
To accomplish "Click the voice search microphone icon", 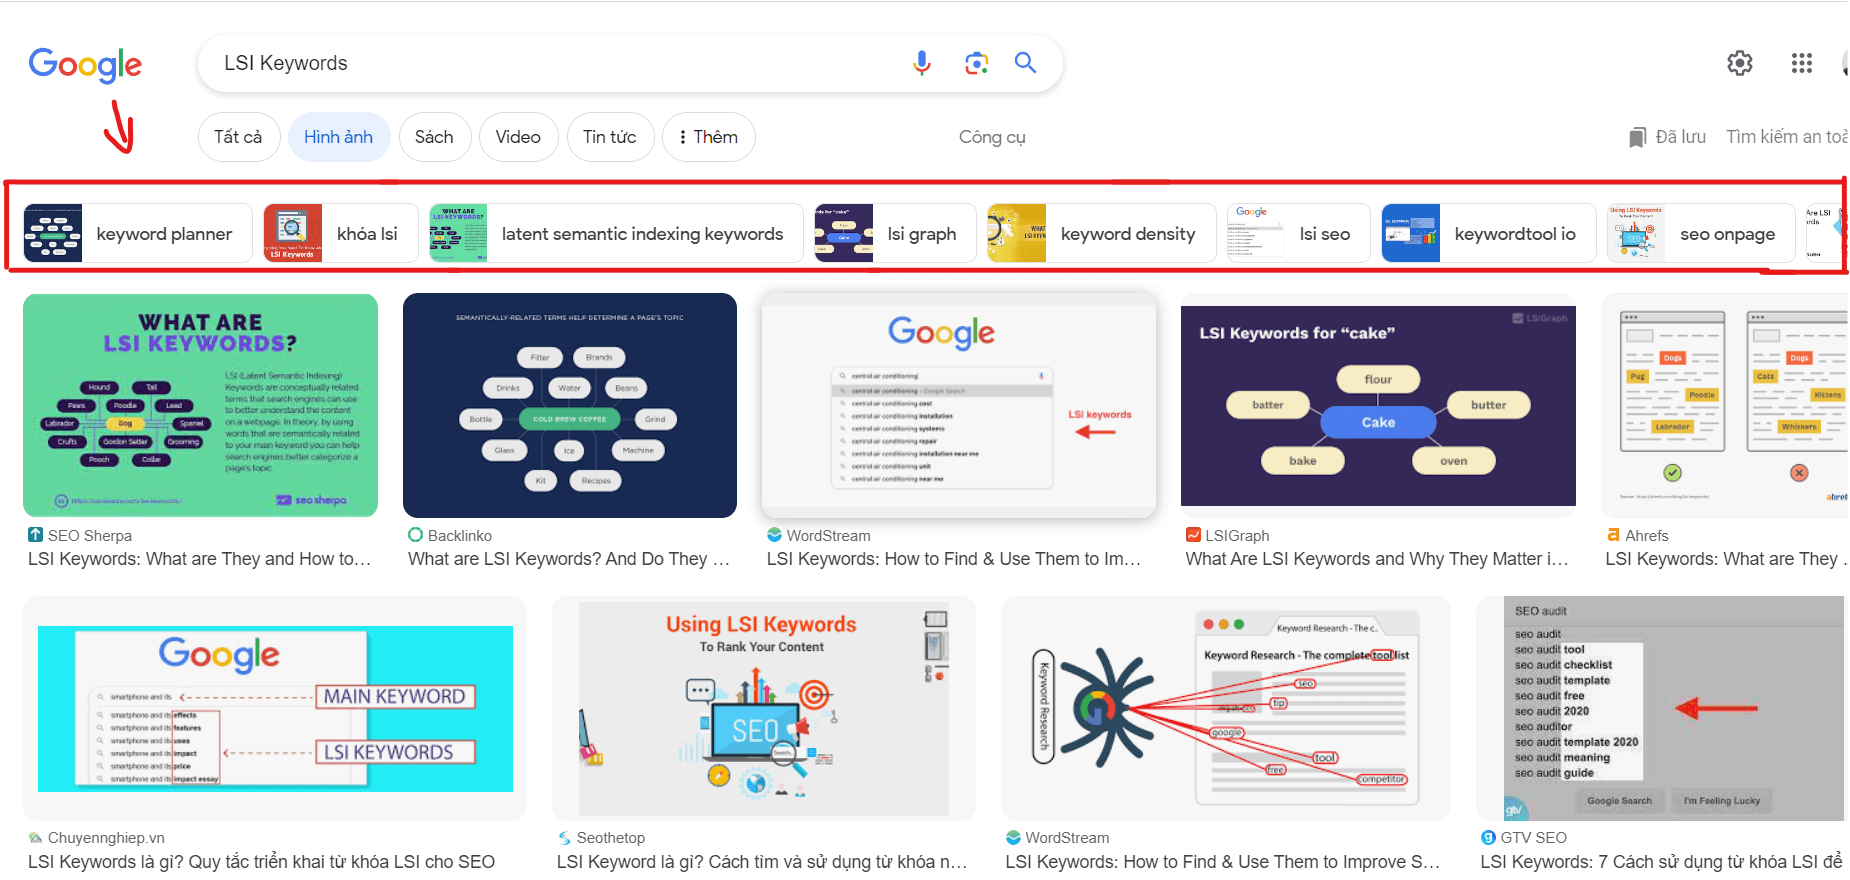I will click(921, 63).
